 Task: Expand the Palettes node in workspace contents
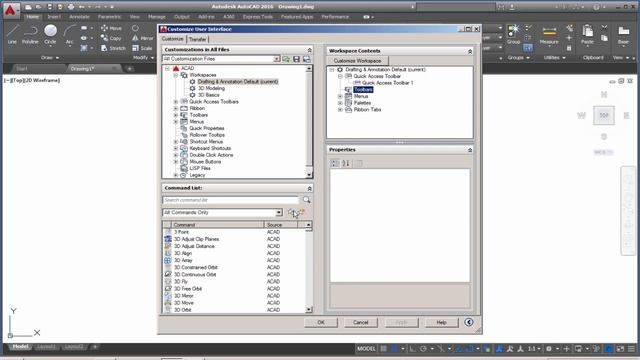point(340,103)
